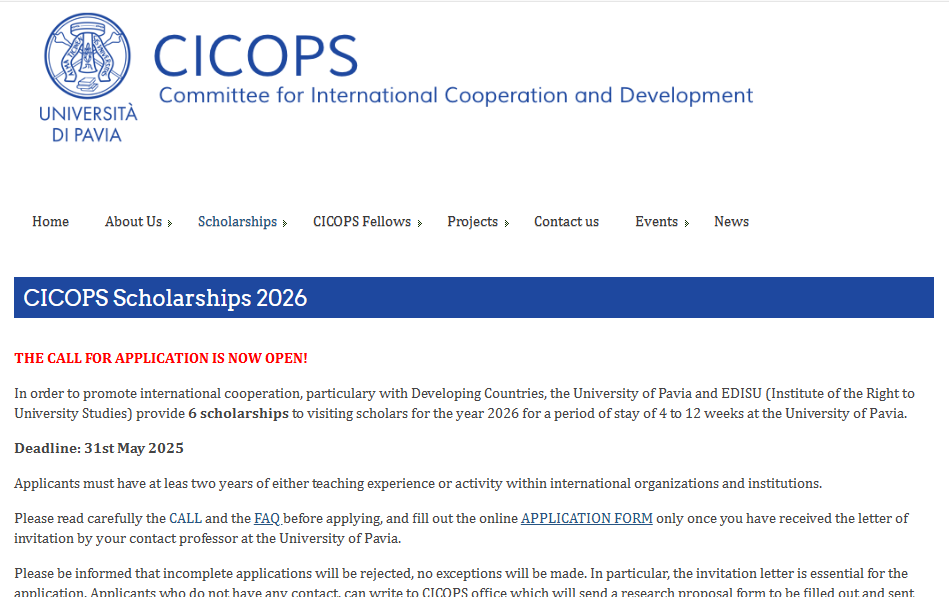Viewport: 949px width, 597px height.
Task: Follow the CALL link
Action: coord(185,518)
